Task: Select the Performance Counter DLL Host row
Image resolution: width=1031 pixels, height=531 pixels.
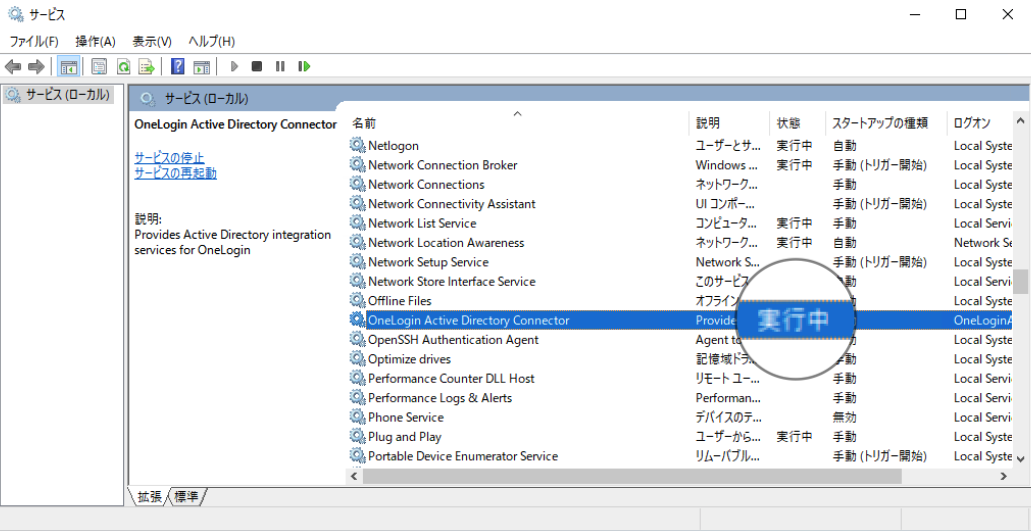Action: (680, 379)
